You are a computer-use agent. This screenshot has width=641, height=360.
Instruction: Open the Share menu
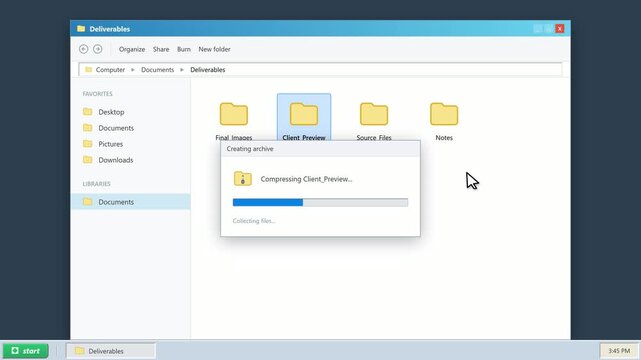tap(161, 49)
